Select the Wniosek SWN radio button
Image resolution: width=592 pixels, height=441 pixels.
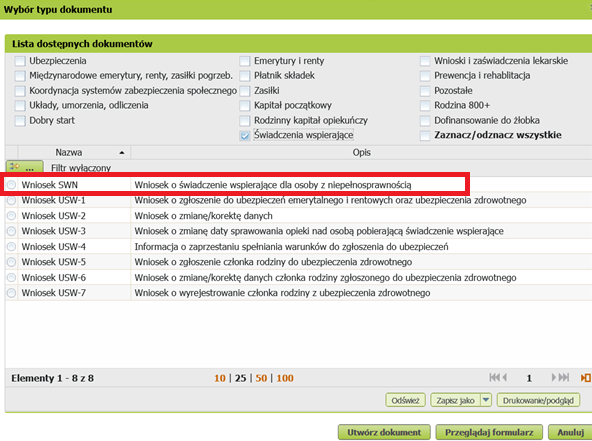point(11,185)
